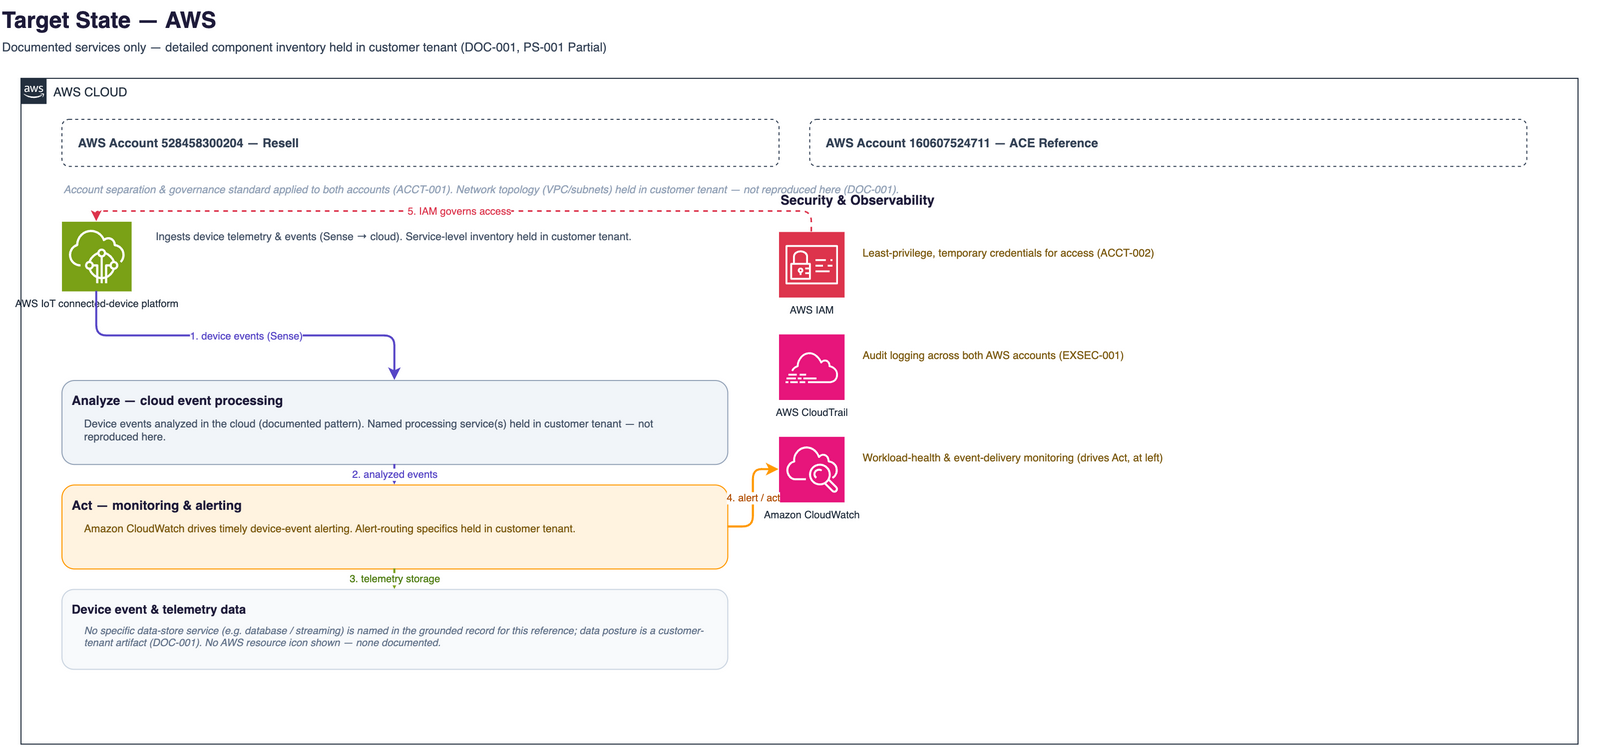Select the Ingests device telemetry & events description
The image size is (1600, 747).
click(x=393, y=237)
